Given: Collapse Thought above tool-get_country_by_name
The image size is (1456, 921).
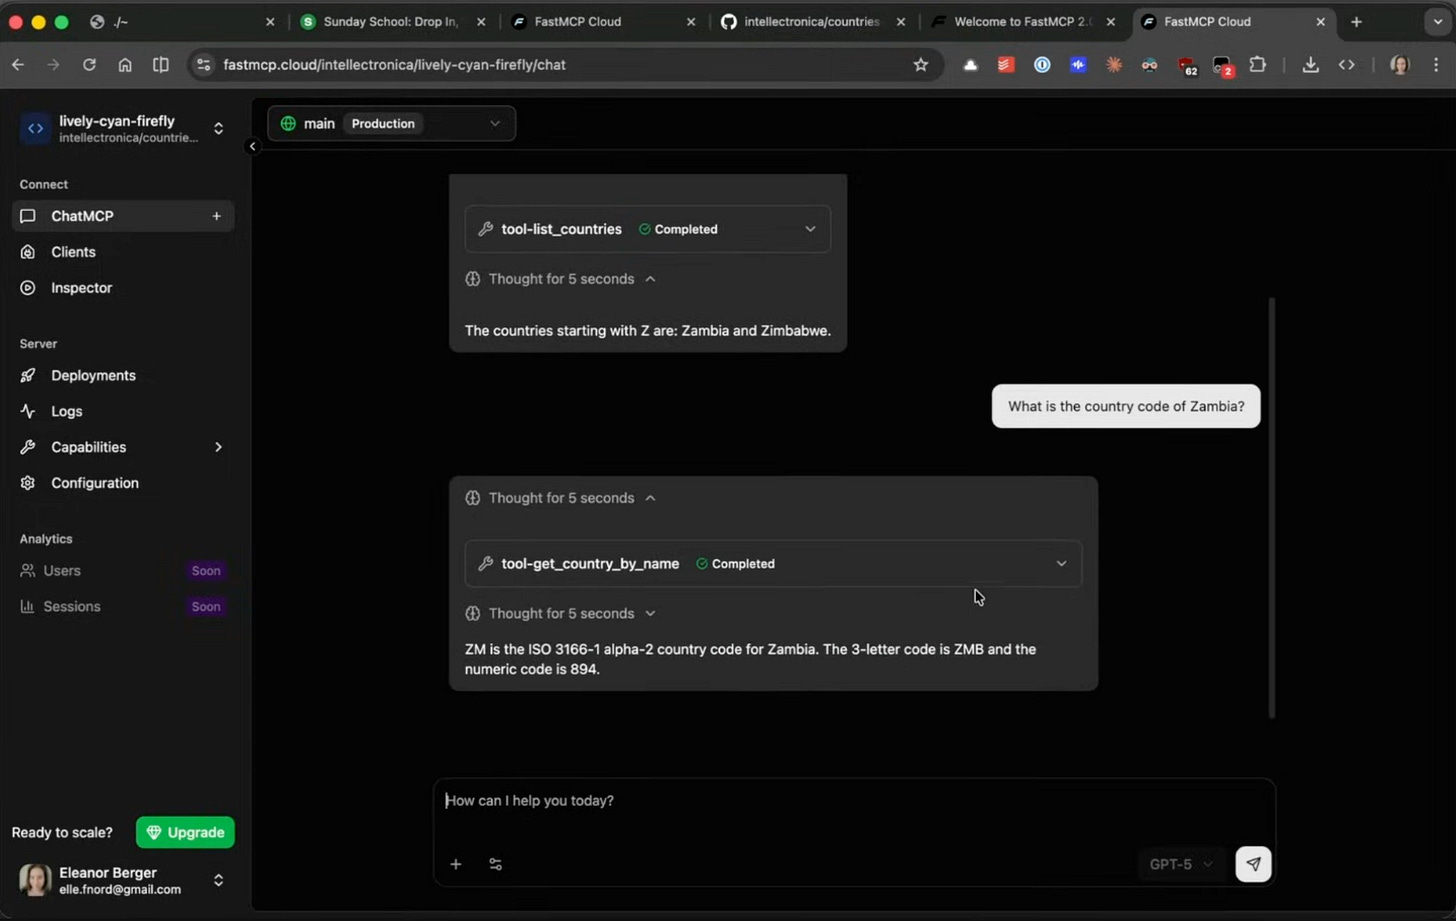Looking at the screenshot, I should pyautogui.click(x=561, y=498).
